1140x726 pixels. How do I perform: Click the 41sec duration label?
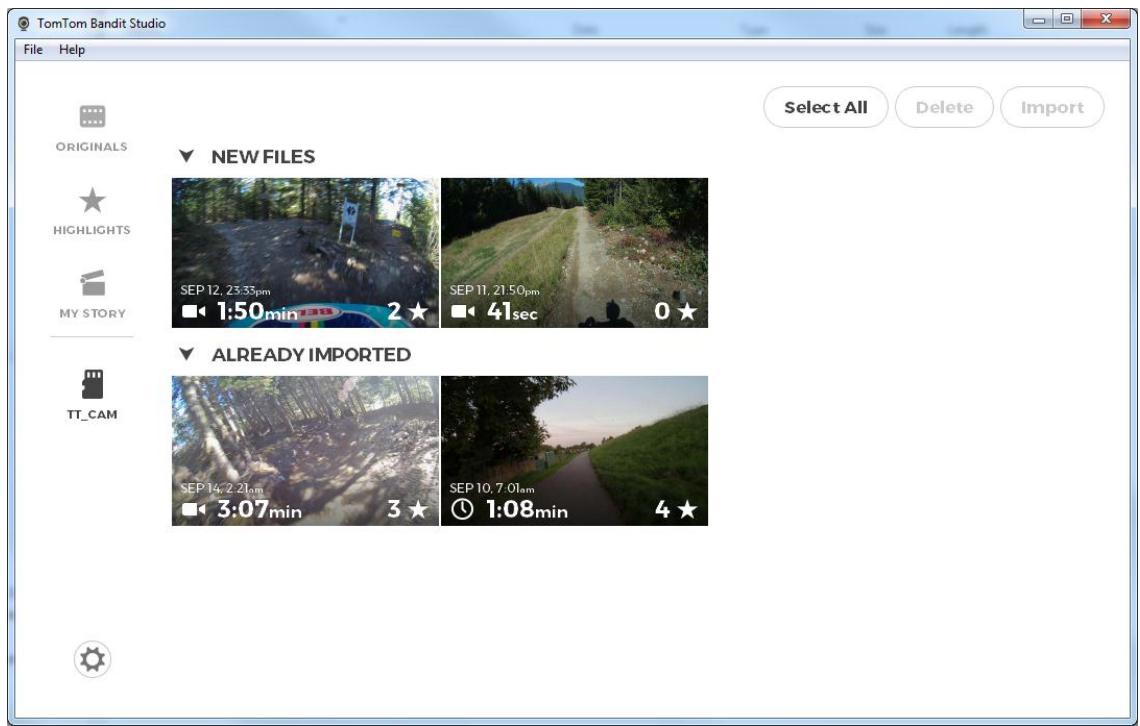[512, 312]
